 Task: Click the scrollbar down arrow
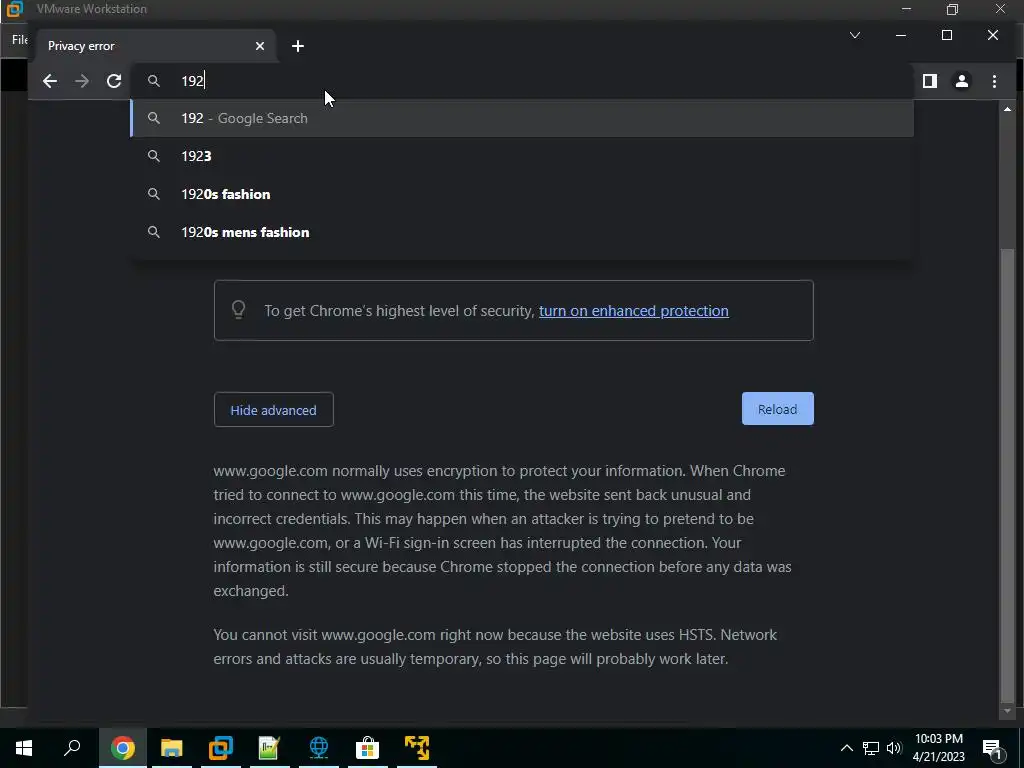coord(1007,711)
